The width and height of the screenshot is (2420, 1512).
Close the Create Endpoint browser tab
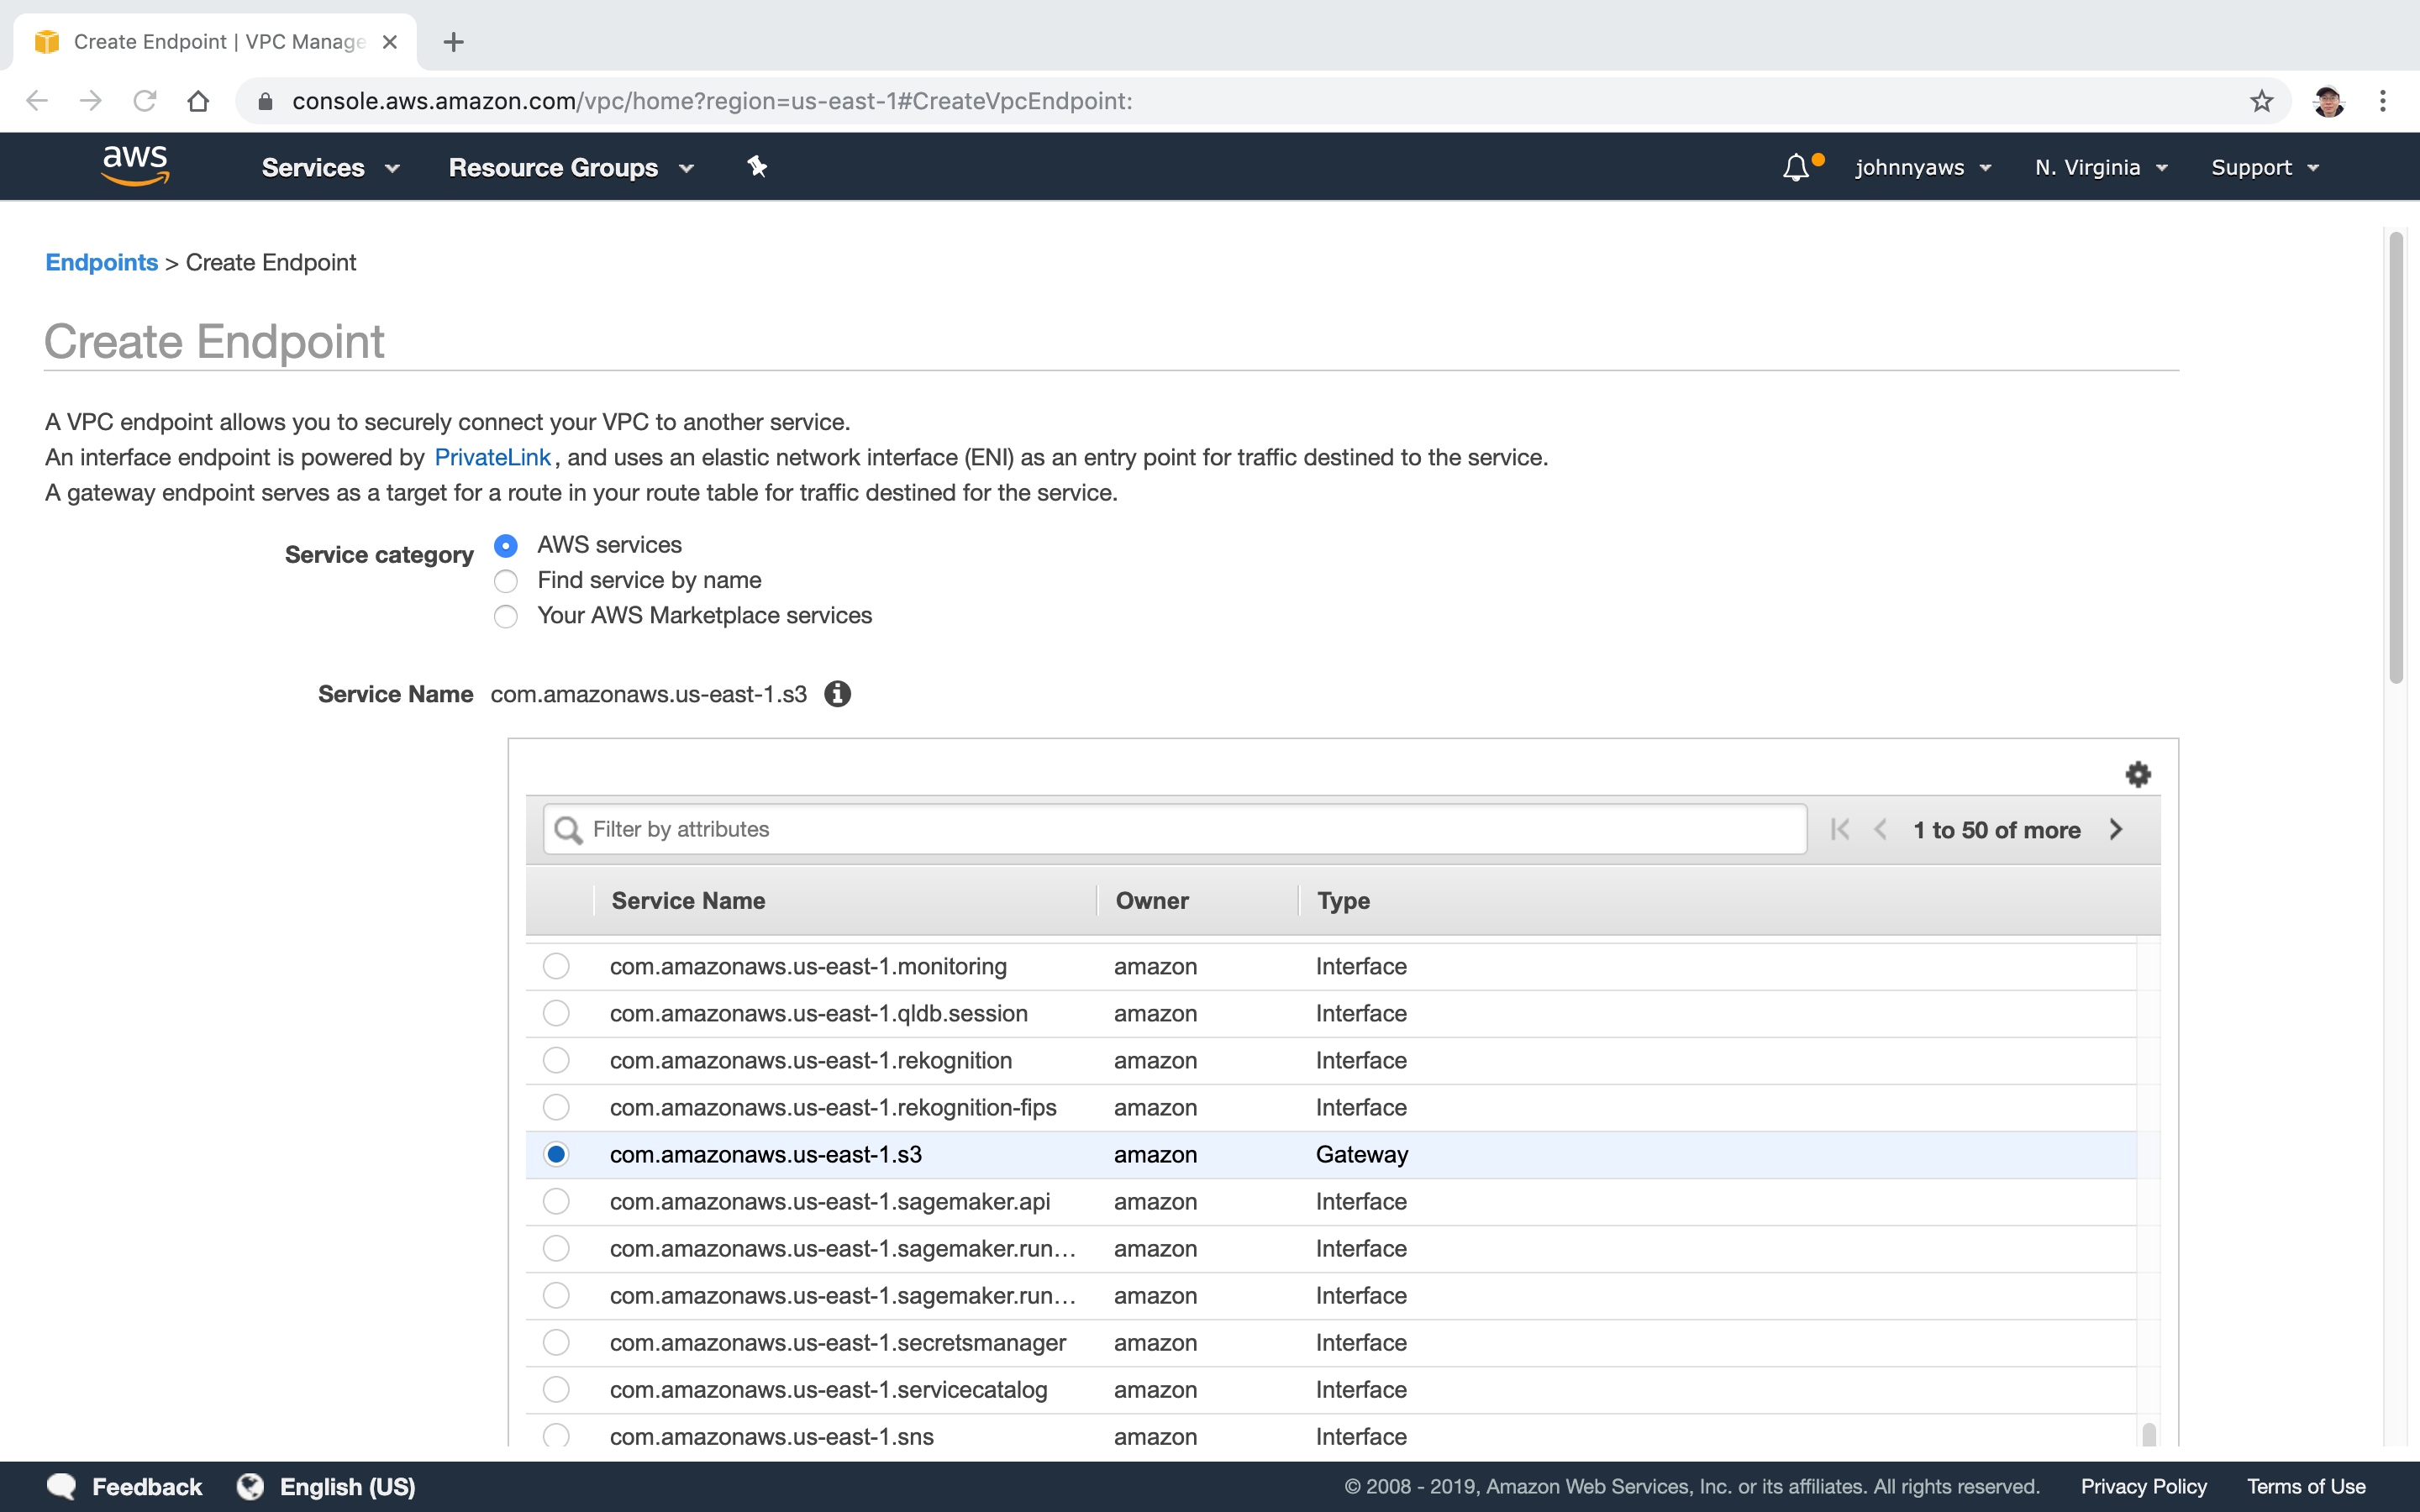coord(390,42)
